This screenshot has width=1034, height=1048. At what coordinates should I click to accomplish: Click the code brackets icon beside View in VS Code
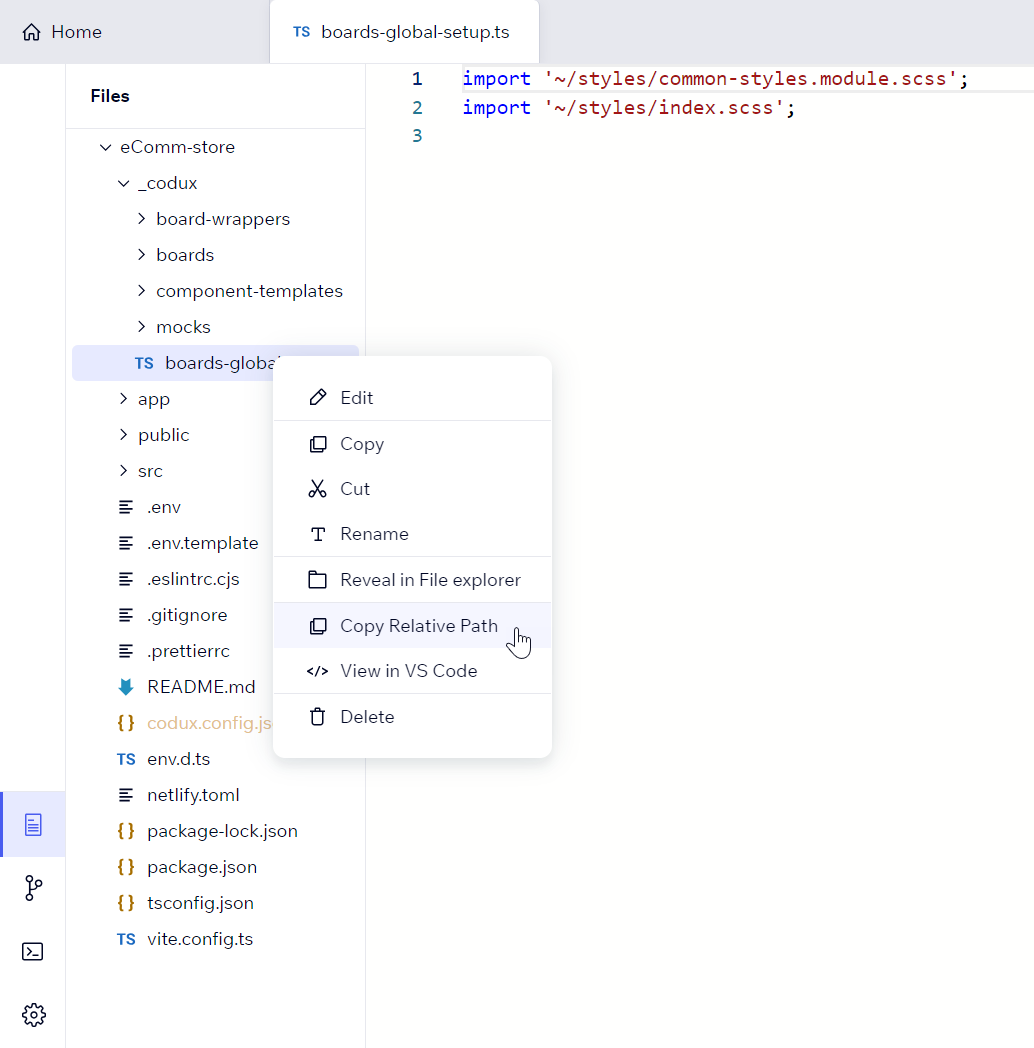coord(317,671)
